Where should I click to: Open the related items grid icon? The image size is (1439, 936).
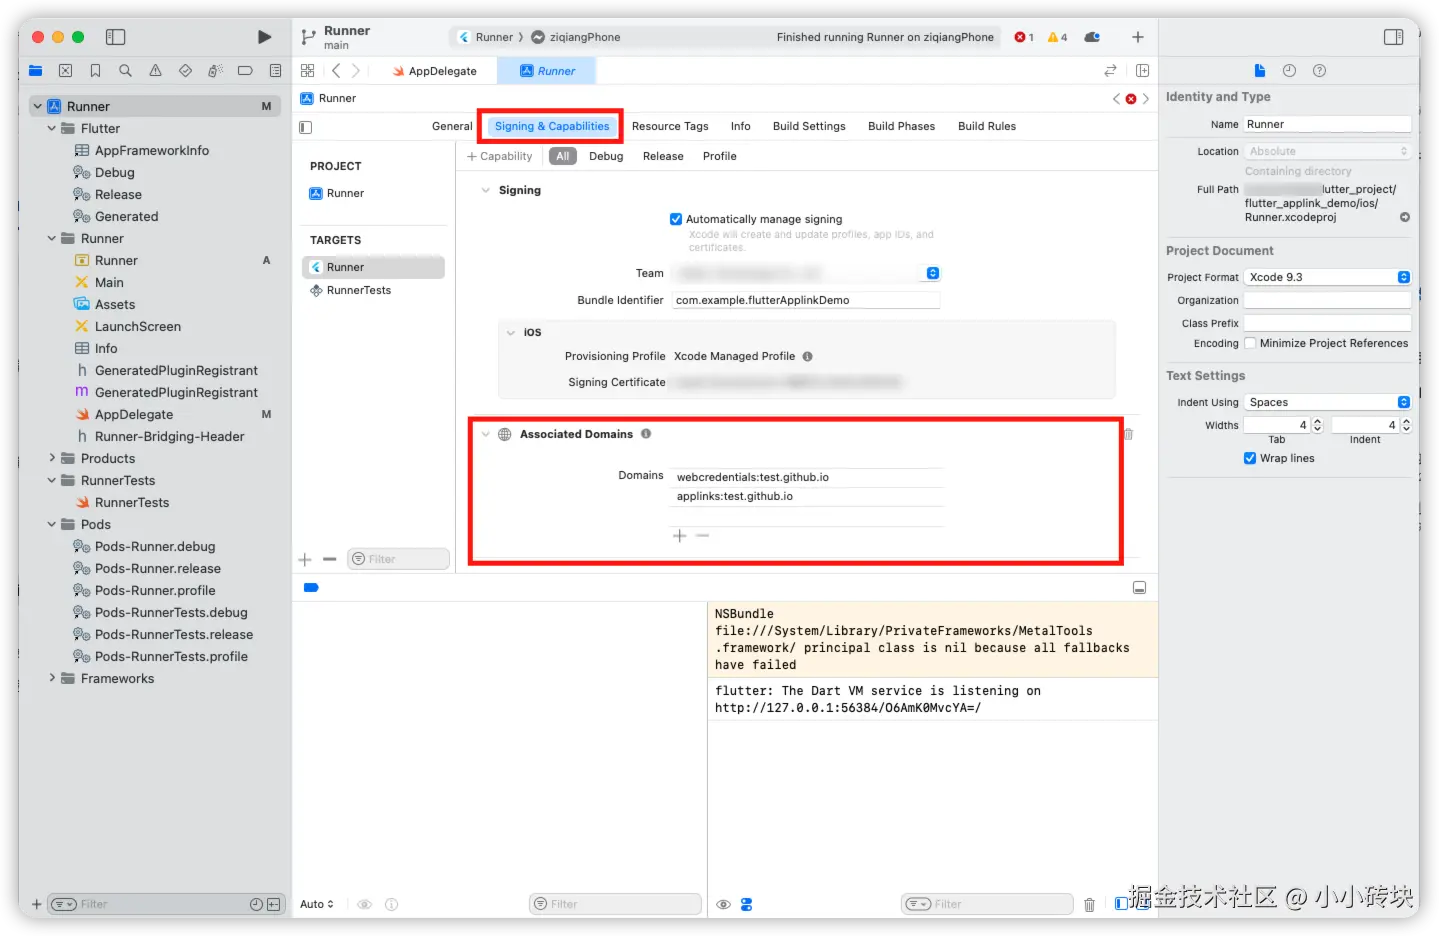pyautogui.click(x=308, y=71)
